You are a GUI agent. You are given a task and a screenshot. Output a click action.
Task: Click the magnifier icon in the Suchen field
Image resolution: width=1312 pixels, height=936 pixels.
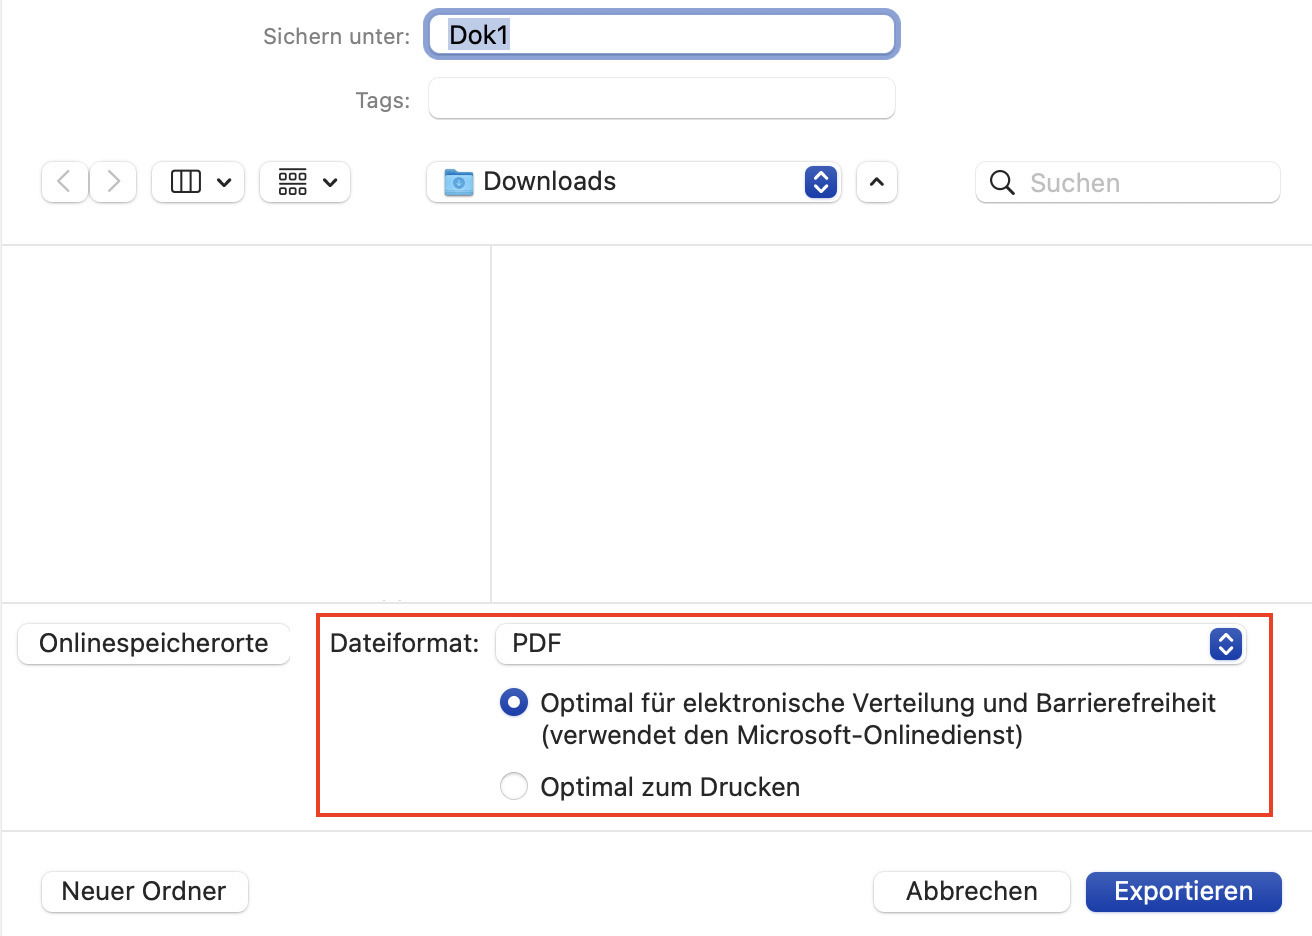point(1002,183)
